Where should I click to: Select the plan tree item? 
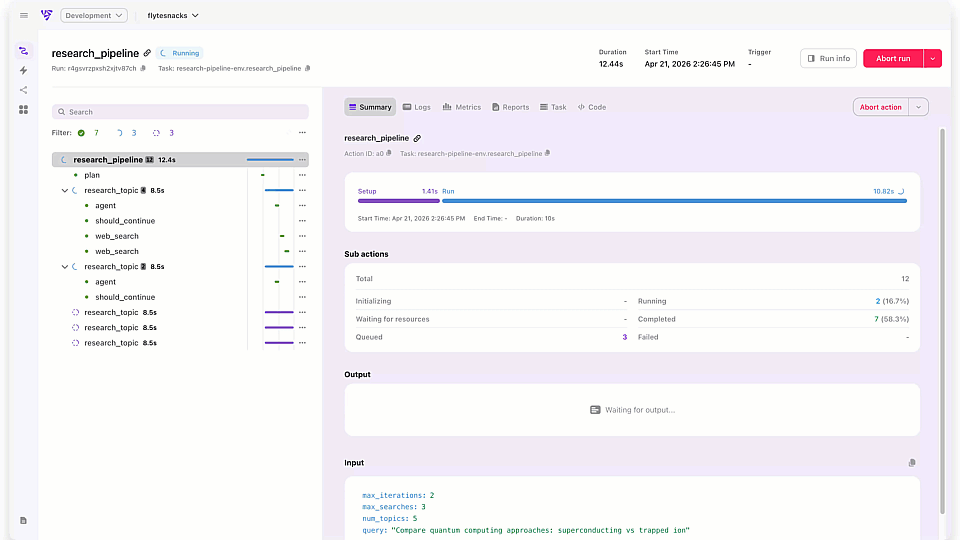click(92, 175)
